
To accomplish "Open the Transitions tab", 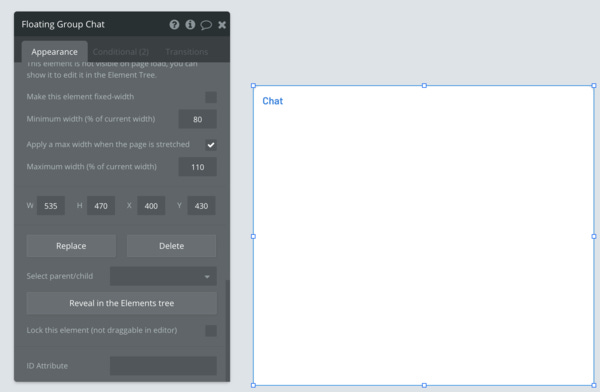I will 187,52.
